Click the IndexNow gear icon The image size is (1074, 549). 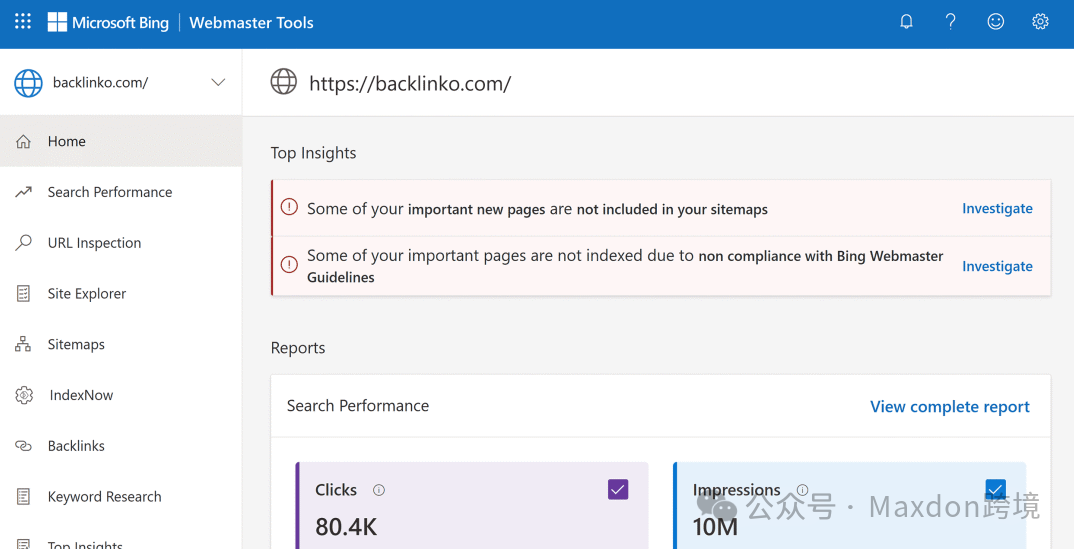[24, 395]
